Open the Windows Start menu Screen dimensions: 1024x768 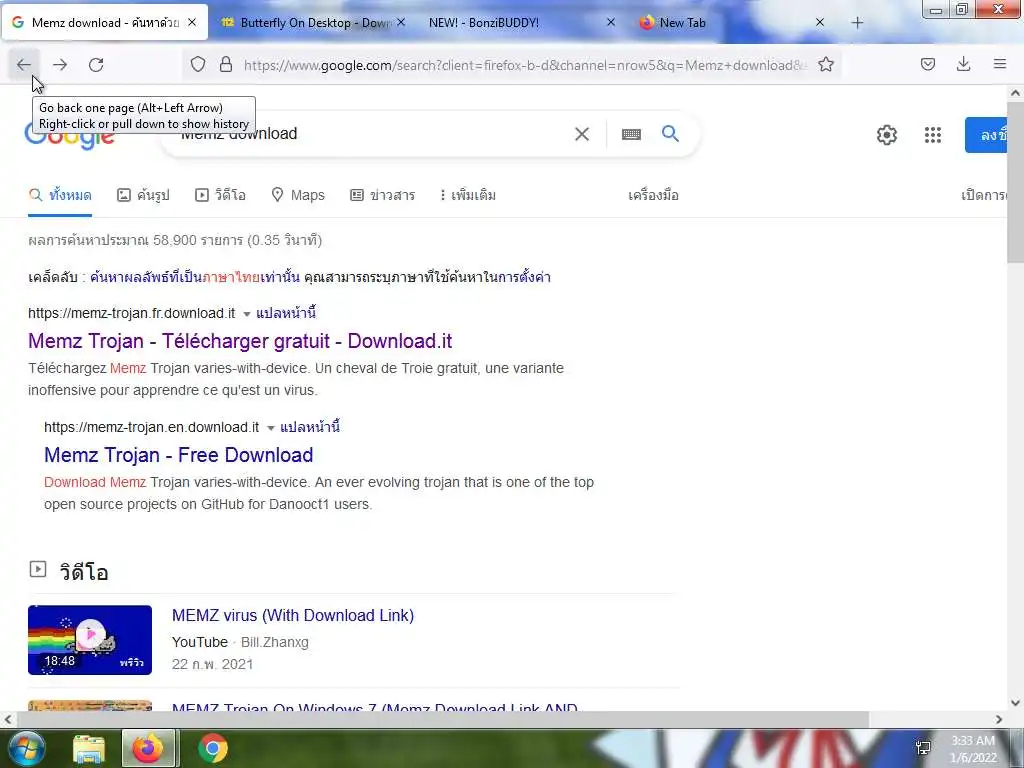(25, 748)
